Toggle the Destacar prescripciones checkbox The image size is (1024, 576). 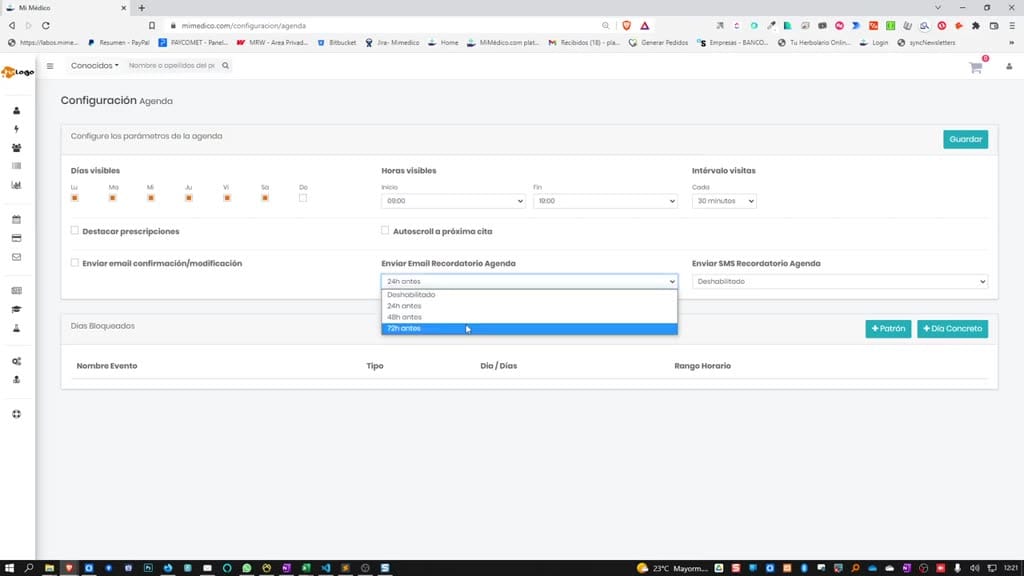(x=74, y=231)
